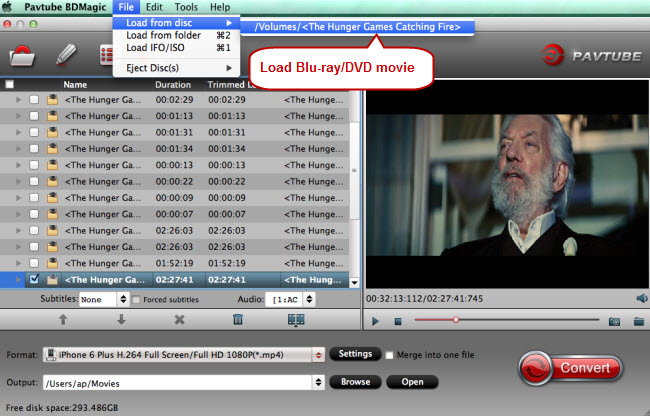The width and height of the screenshot is (650, 416).
Task: Click clapboard icon of 00:01:31 title
Action: coord(52,133)
